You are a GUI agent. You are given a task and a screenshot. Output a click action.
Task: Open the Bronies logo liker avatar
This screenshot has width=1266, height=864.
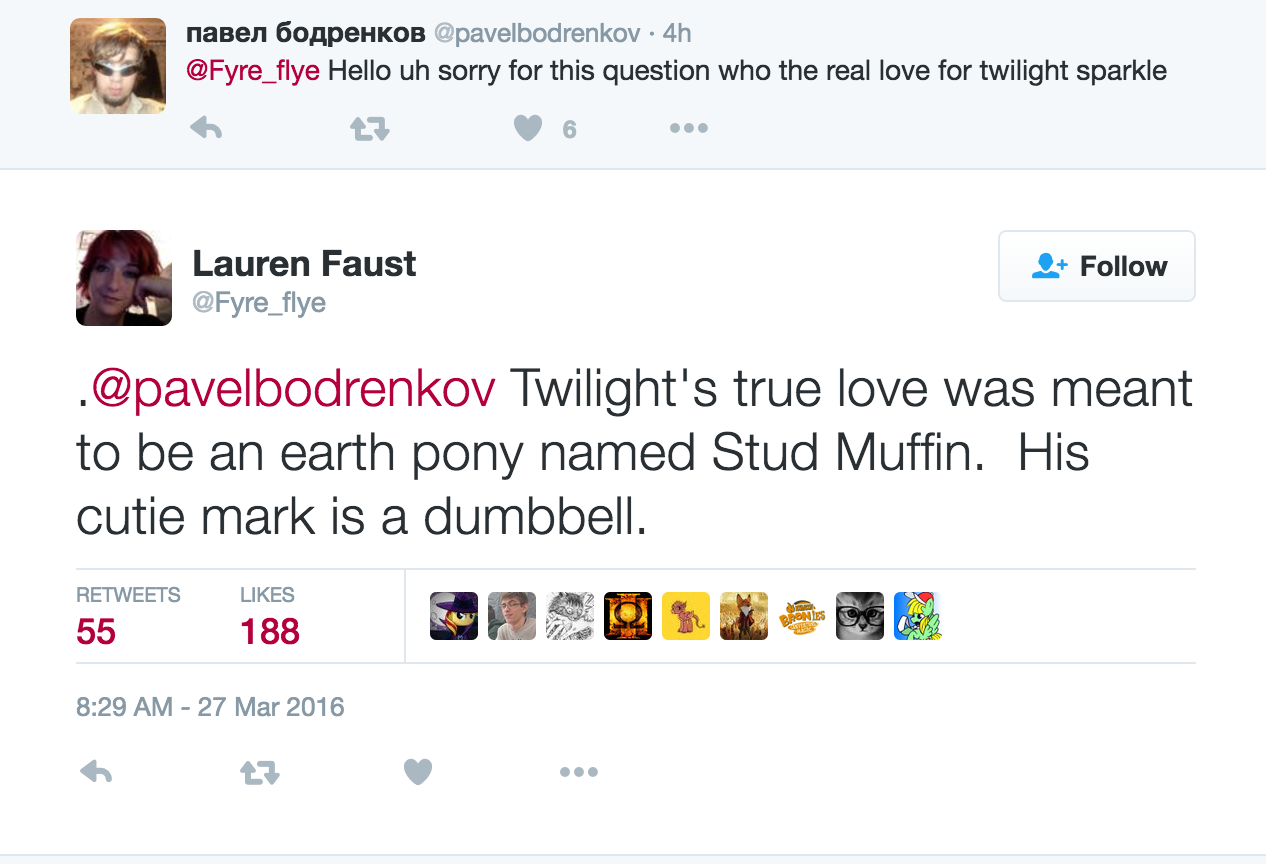click(x=802, y=616)
